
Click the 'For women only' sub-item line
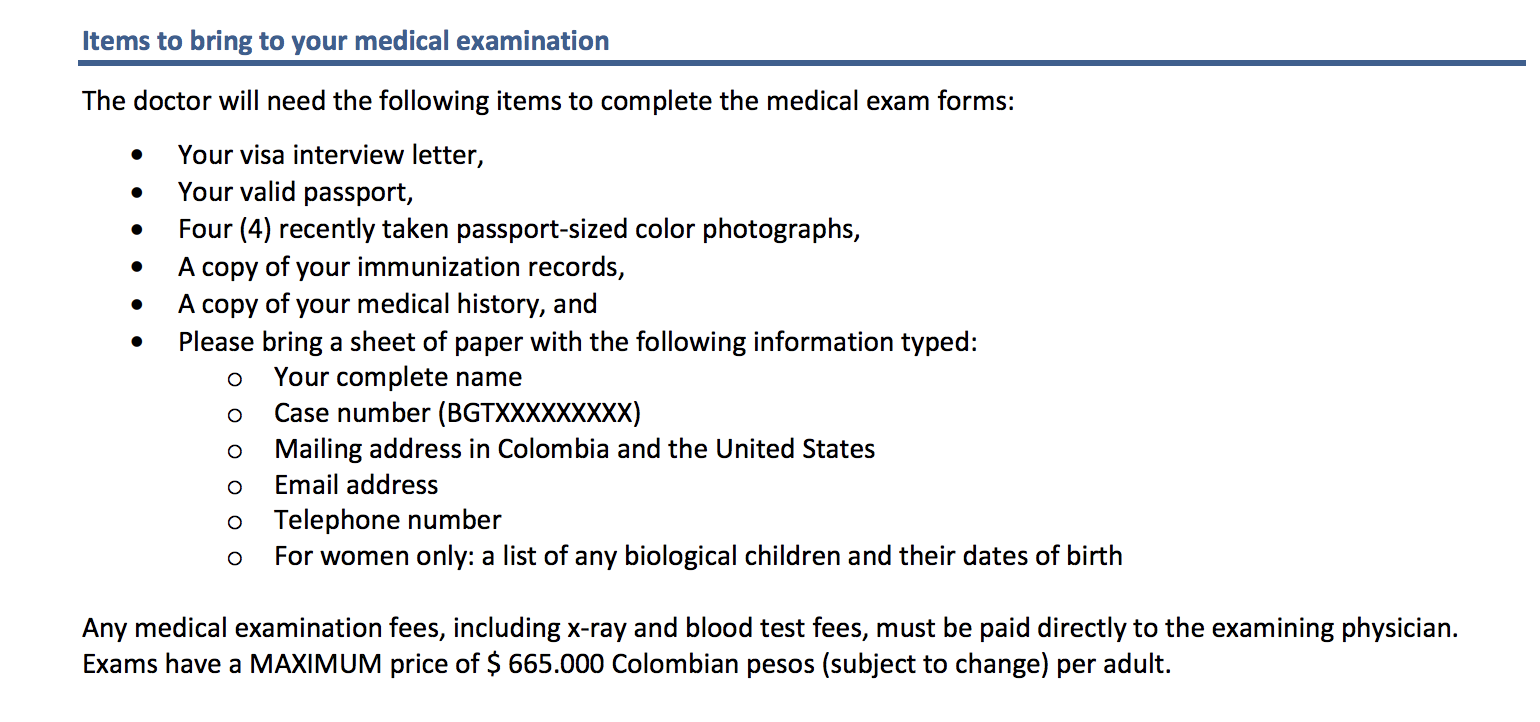(698, 556)
